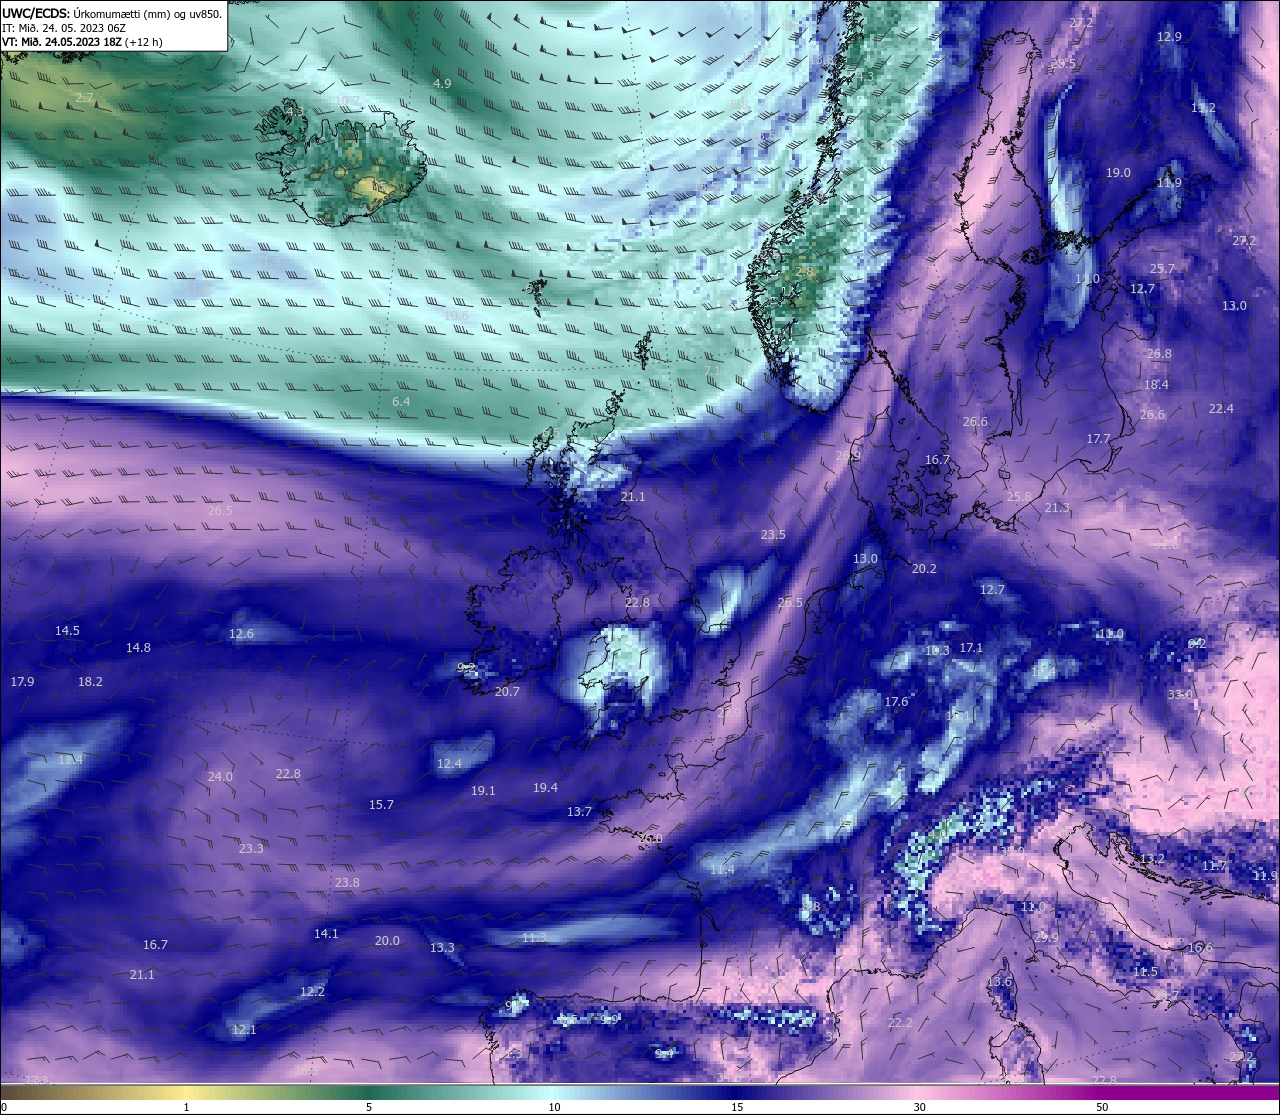The image size is (1280, 1115).
Task: Select the 14.5 value in the Atlantic
Action: point(67,631)
